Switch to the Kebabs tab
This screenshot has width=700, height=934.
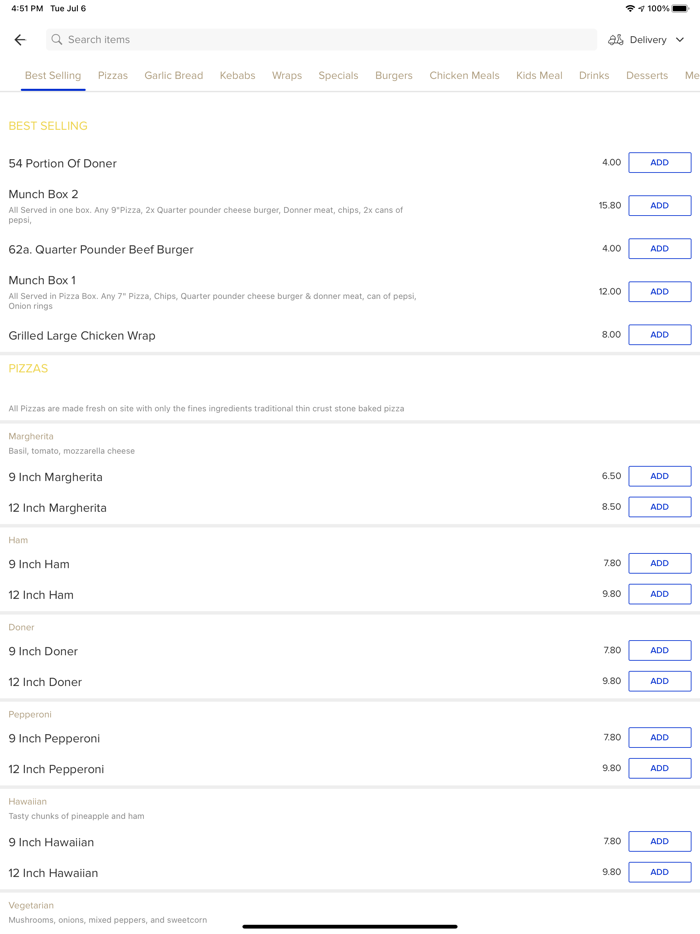click(x=237, y=76)
